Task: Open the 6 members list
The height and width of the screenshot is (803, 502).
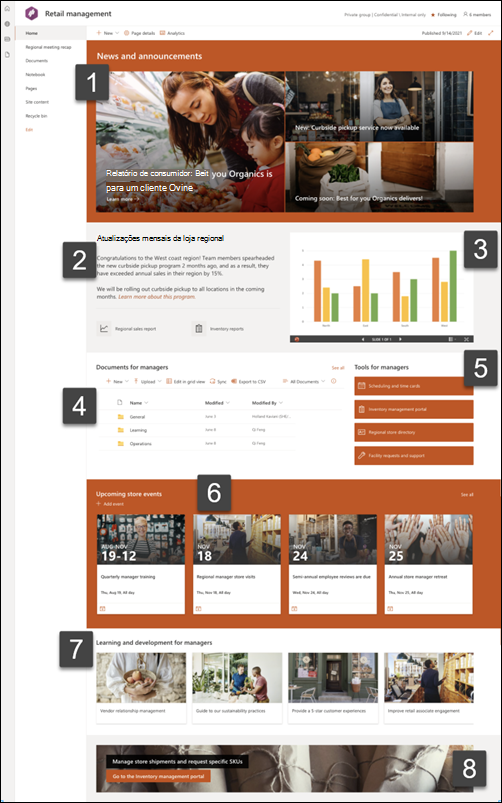Action: [477, 15]
